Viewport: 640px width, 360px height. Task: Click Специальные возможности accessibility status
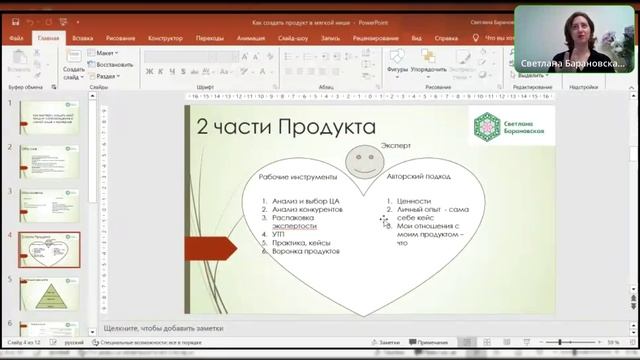(147, 342)
